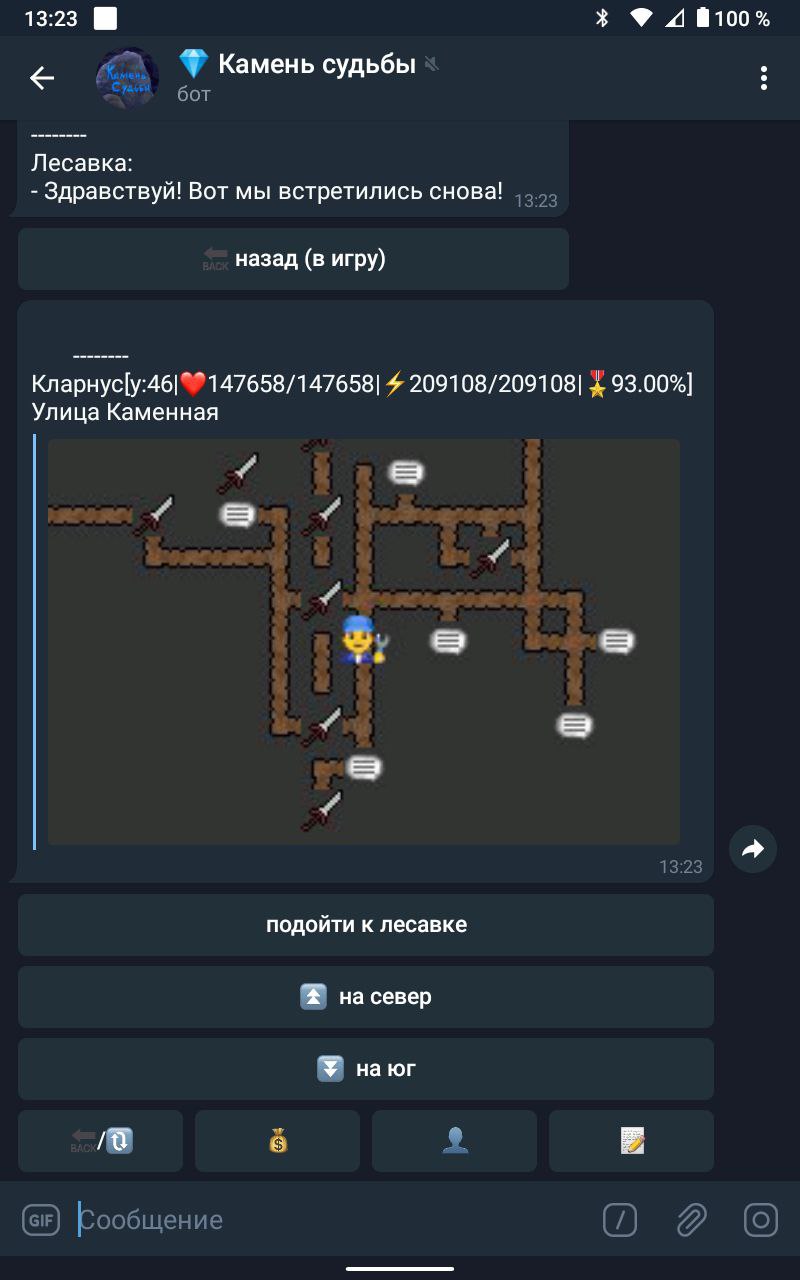The height and width of the screenshot is (1280, 800).
Task: Open the Камень судьбы bot avatar
Action: click(x=127, y=78)
